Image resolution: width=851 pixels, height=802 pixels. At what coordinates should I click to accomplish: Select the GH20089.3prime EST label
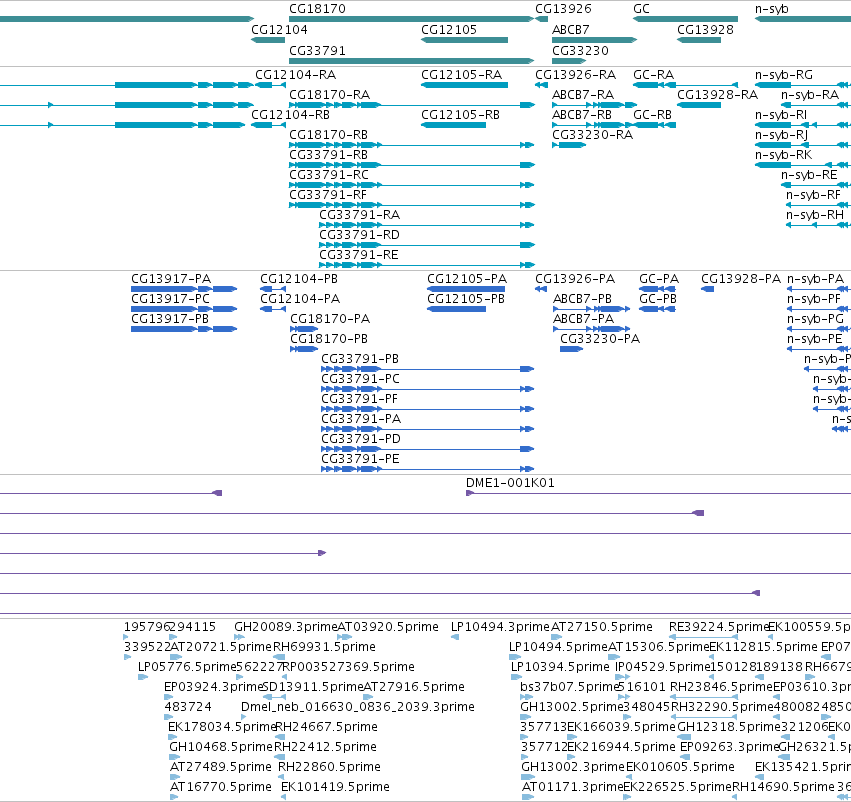(286, 627)
